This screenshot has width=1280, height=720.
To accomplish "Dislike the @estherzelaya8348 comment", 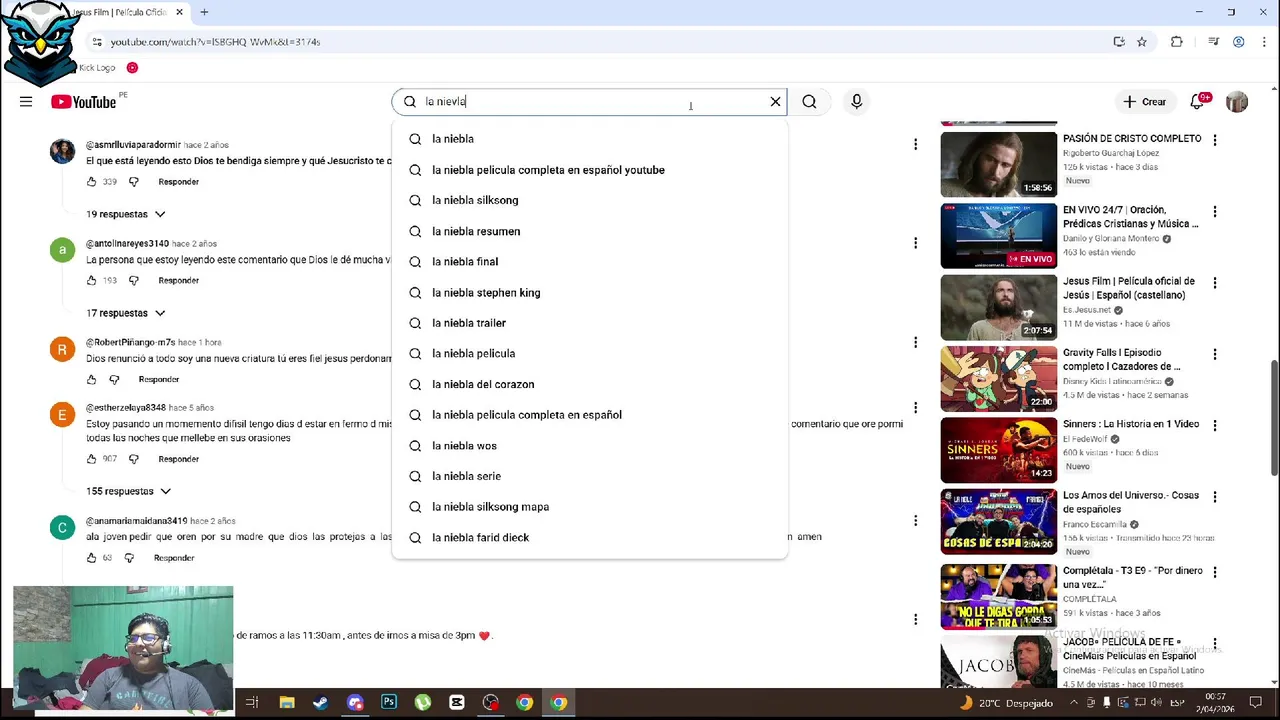I will click(x=134, y=459).
